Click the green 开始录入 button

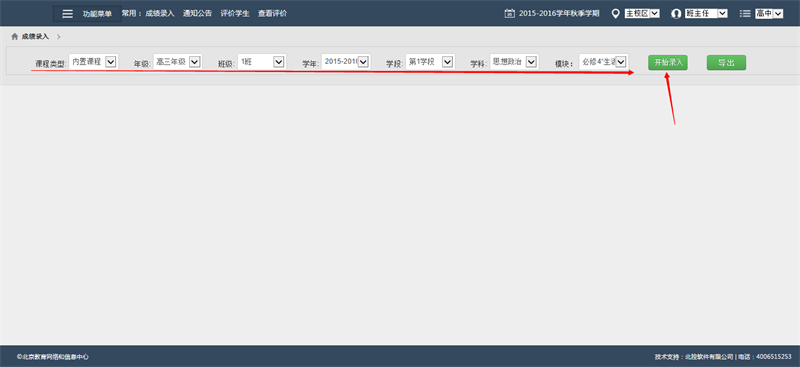(668, 63)
